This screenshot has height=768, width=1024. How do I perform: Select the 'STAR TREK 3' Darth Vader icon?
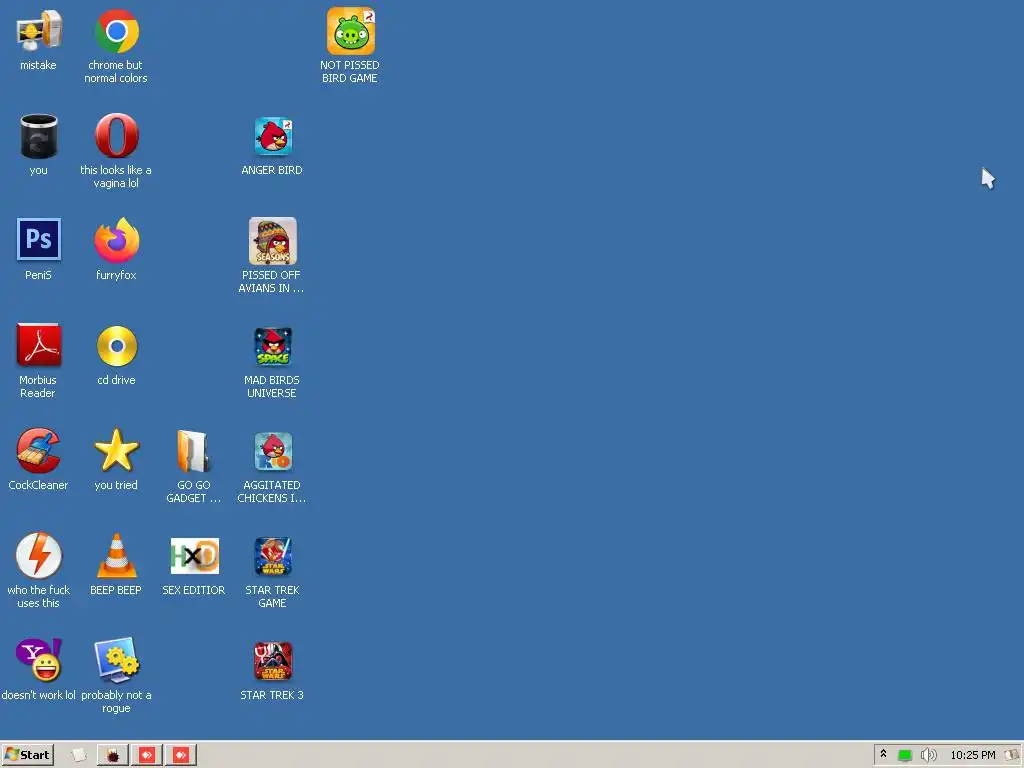pyautogui.click(x=273, y=662)
